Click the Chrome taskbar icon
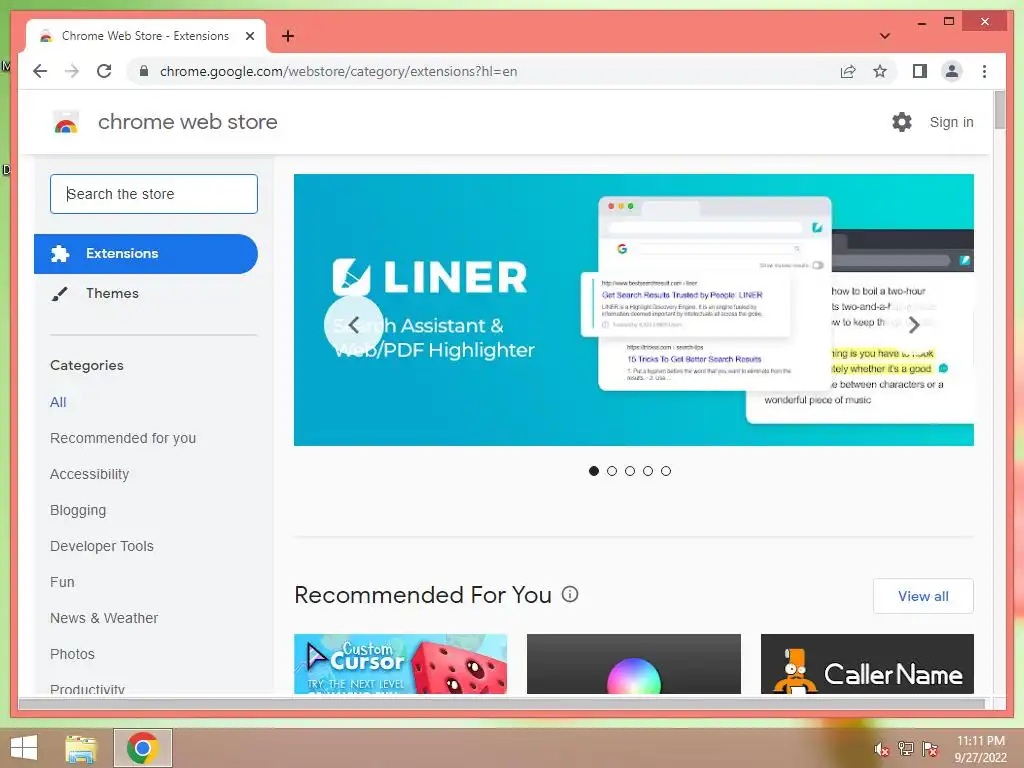 [x=143, y=748]
